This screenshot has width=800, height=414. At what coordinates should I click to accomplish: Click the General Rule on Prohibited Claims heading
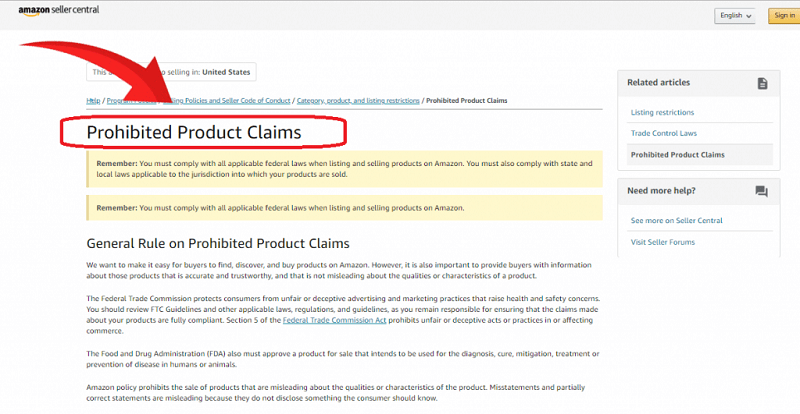tap(217, 243)
